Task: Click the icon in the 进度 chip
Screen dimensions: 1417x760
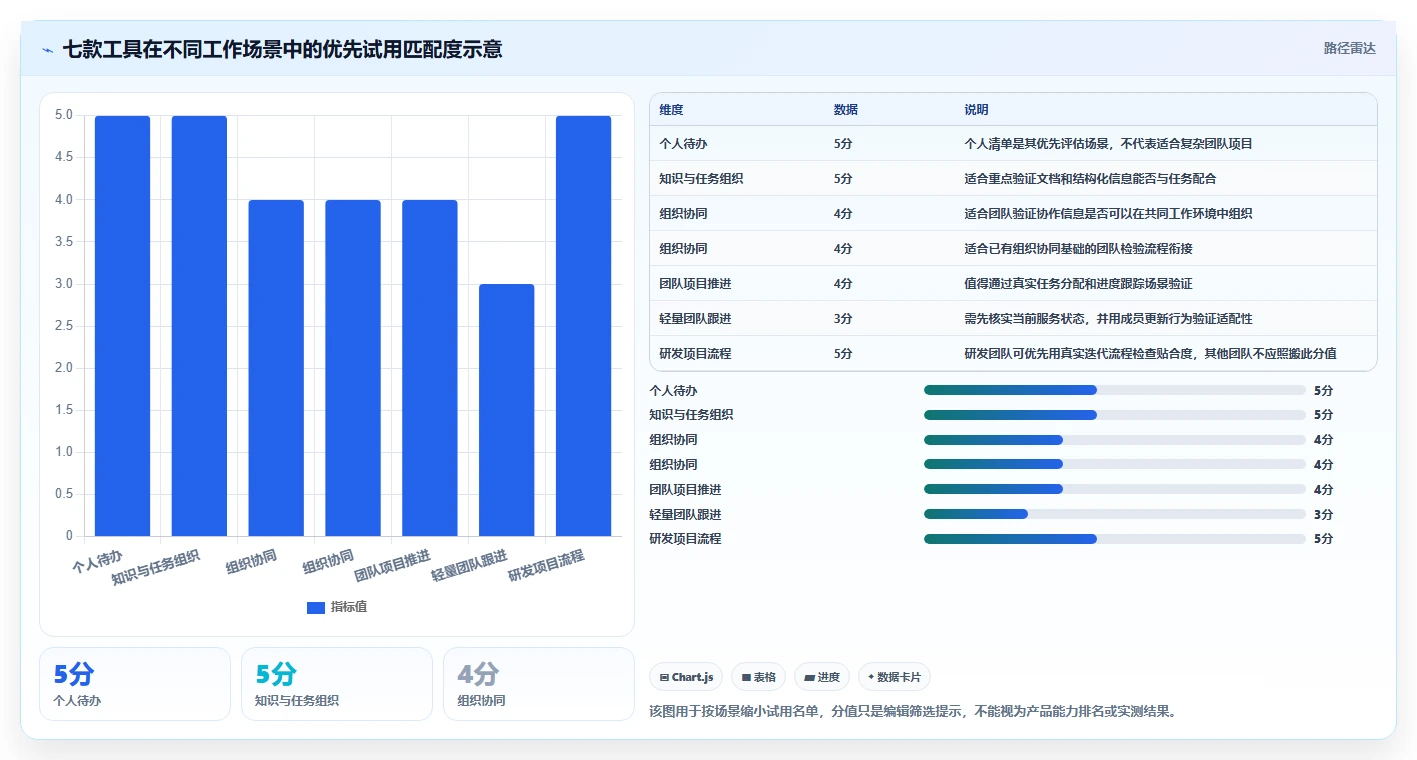Action: pyautogui.click(x=809, y=677)
